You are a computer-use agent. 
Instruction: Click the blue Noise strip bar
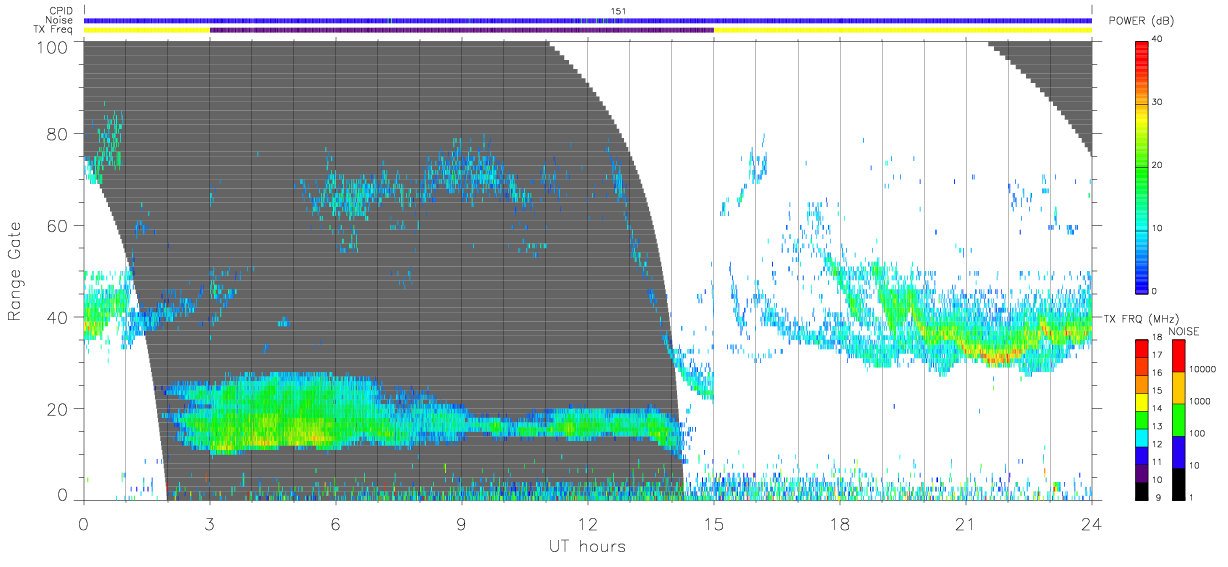click(588, 20)
